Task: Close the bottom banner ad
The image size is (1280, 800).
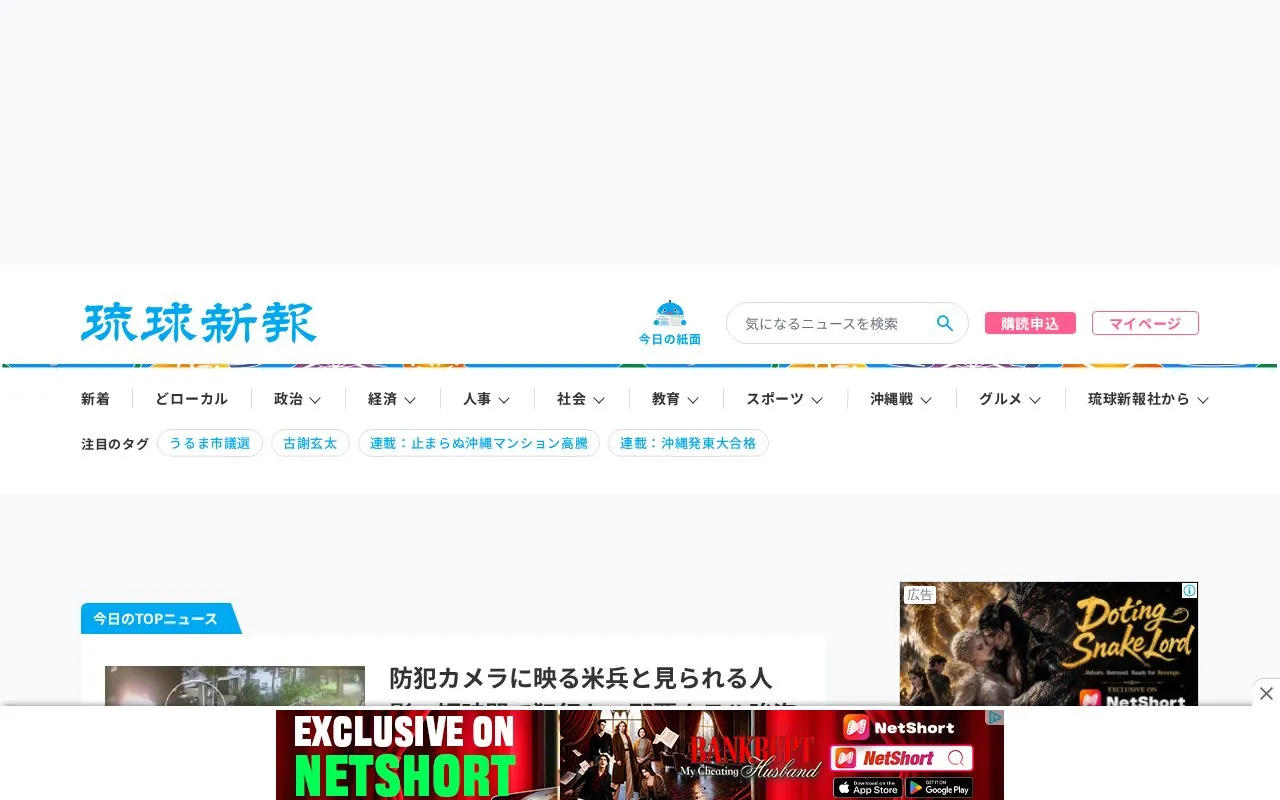Action: pyautogui.click(x=1266, y=693)
